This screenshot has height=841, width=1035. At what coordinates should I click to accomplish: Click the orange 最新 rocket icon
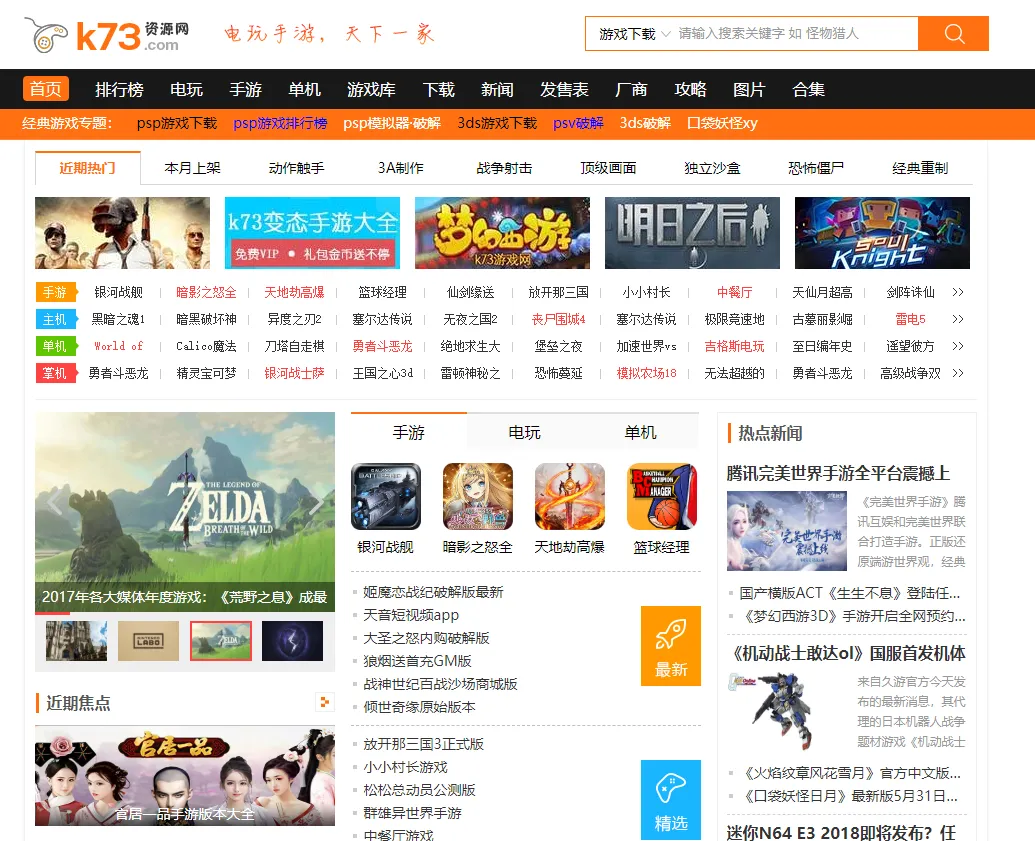point(671,646)
